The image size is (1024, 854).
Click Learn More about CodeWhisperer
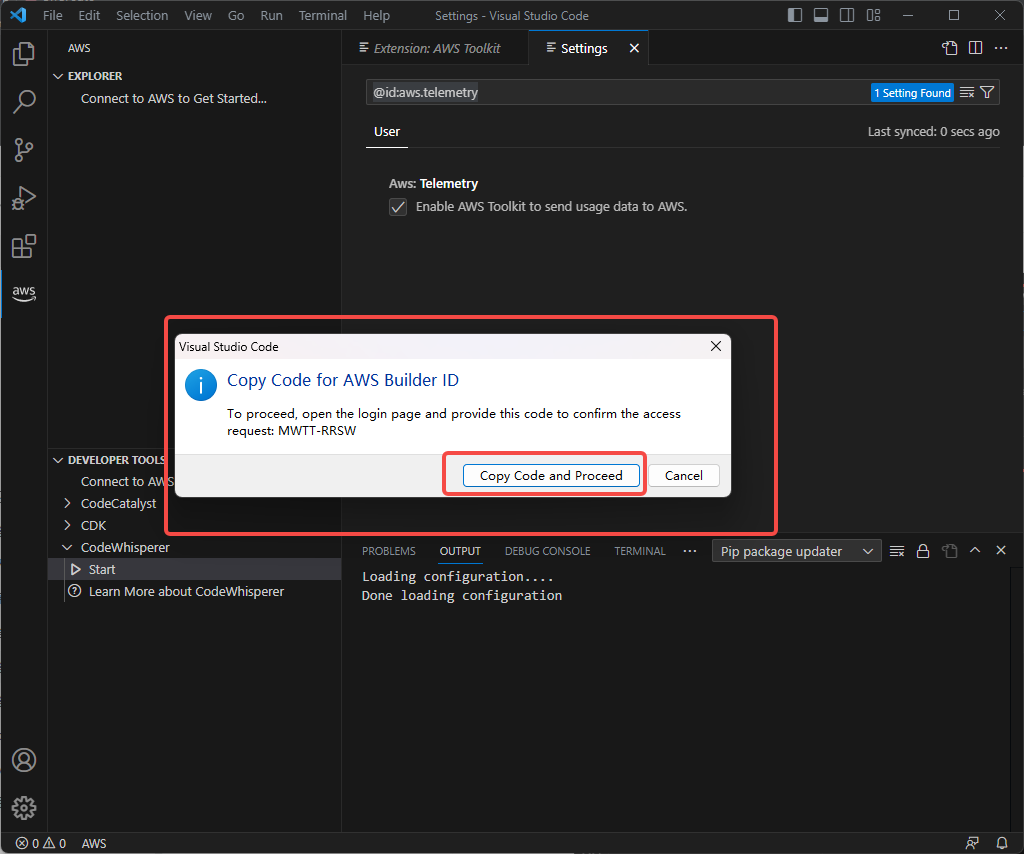point(186,592)
